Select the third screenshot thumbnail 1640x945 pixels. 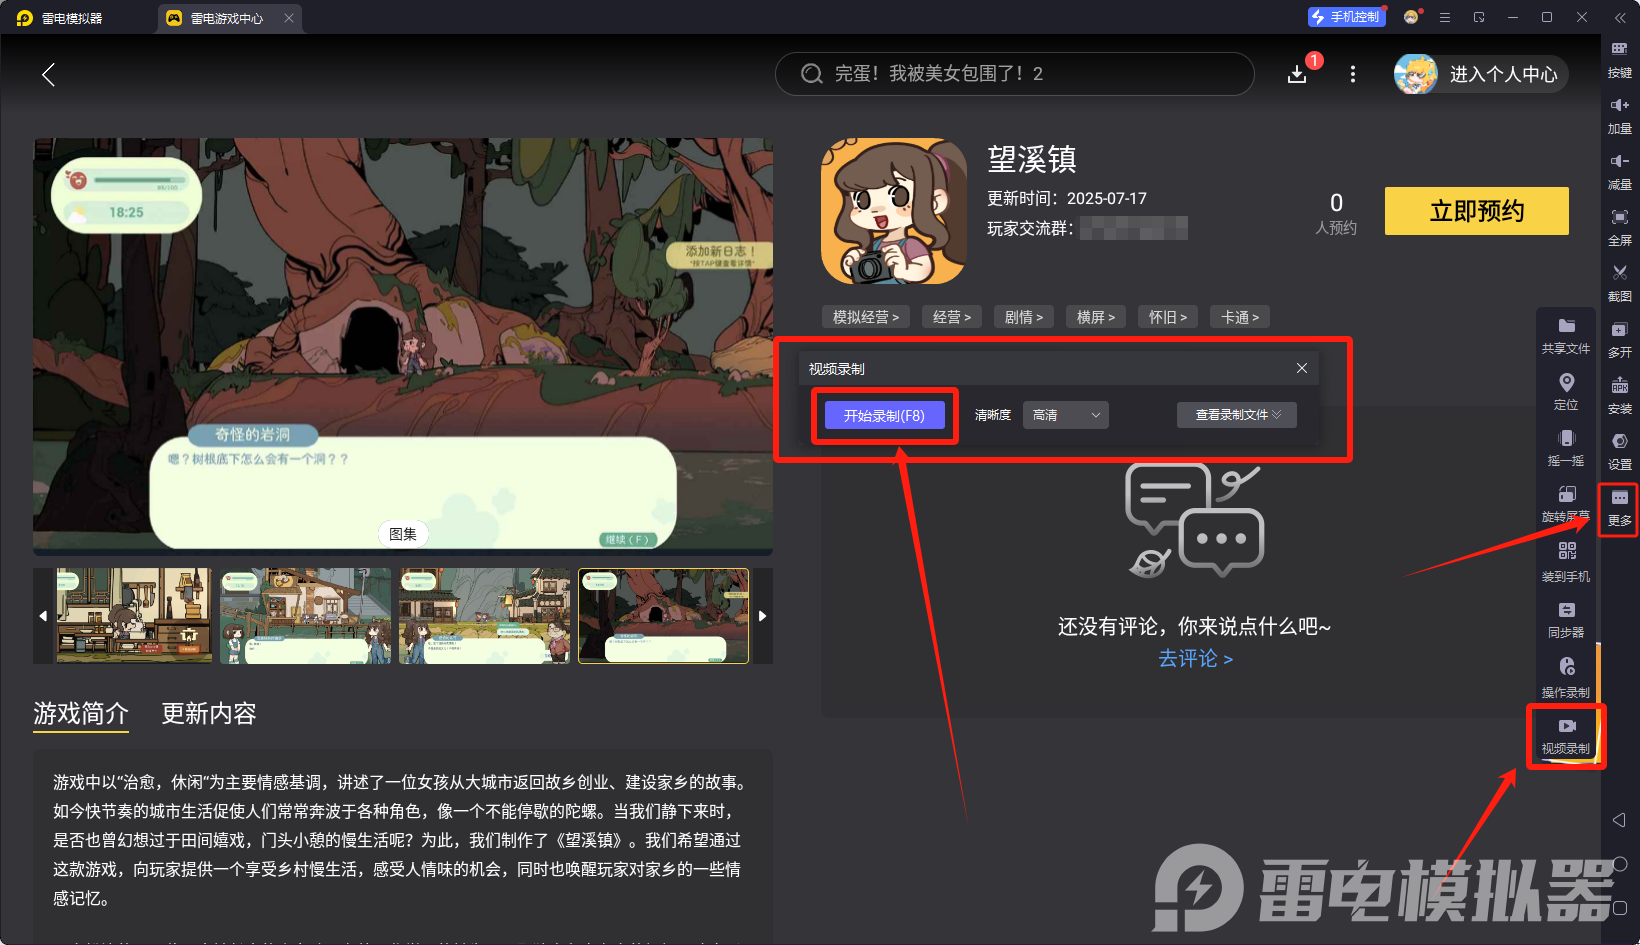pos(484,616)
